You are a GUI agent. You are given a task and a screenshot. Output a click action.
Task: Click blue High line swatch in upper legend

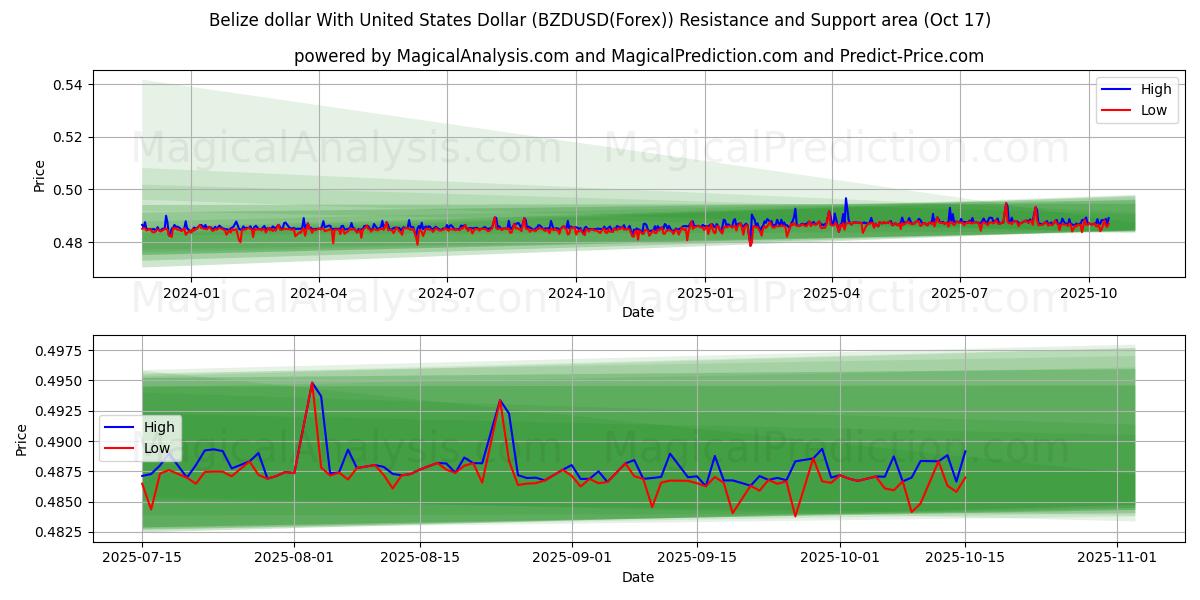[x=1117, y=89]
